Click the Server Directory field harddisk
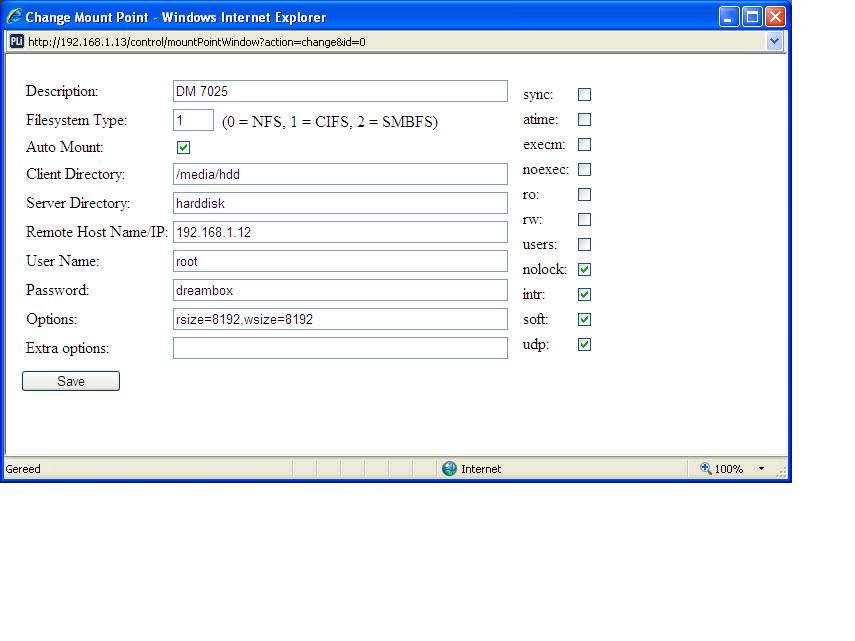The width and height of the screenshot is (855, 641). click(x=340, y=203)
